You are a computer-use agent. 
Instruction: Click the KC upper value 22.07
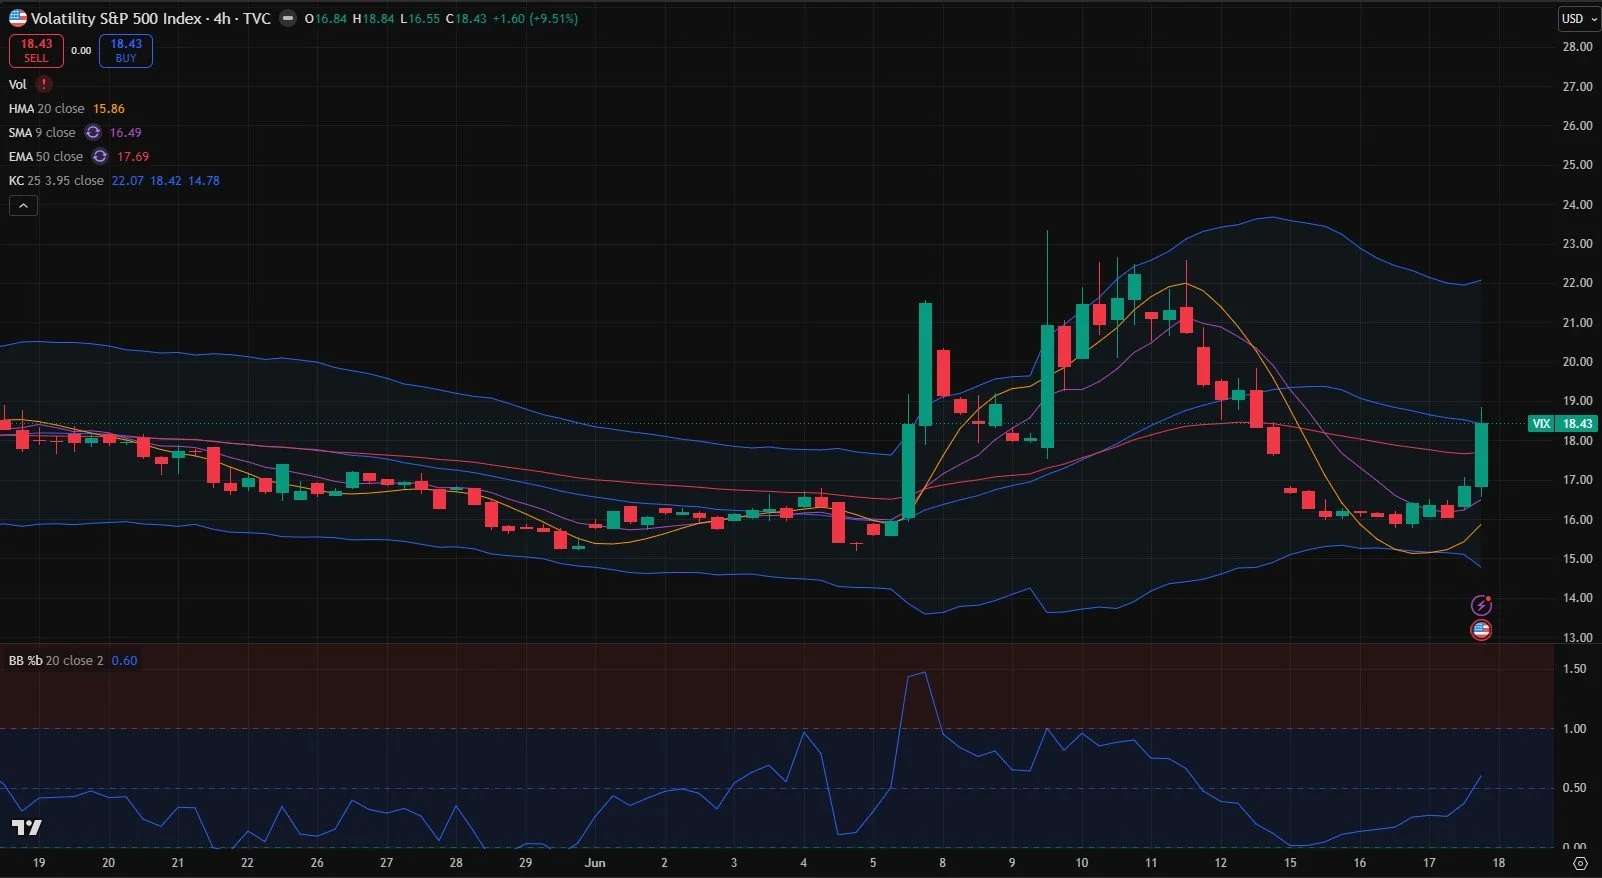coord(128,180)
